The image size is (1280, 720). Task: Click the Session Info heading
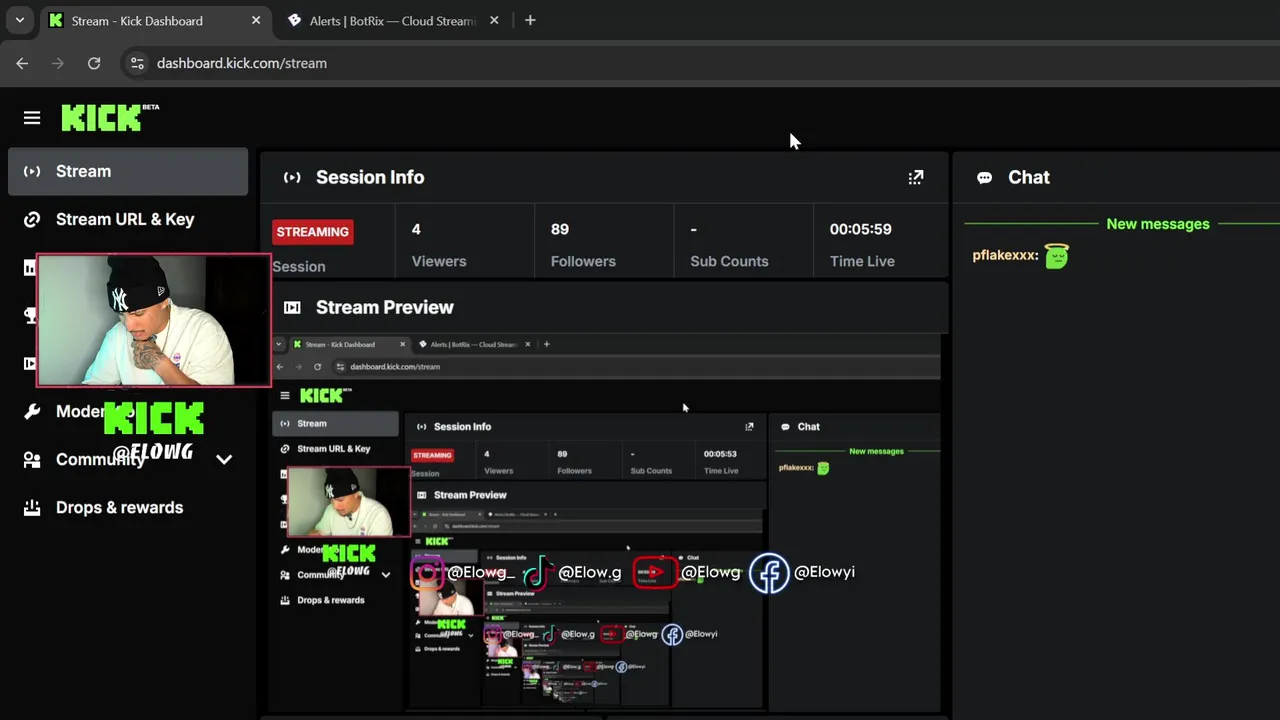(370, 177)
